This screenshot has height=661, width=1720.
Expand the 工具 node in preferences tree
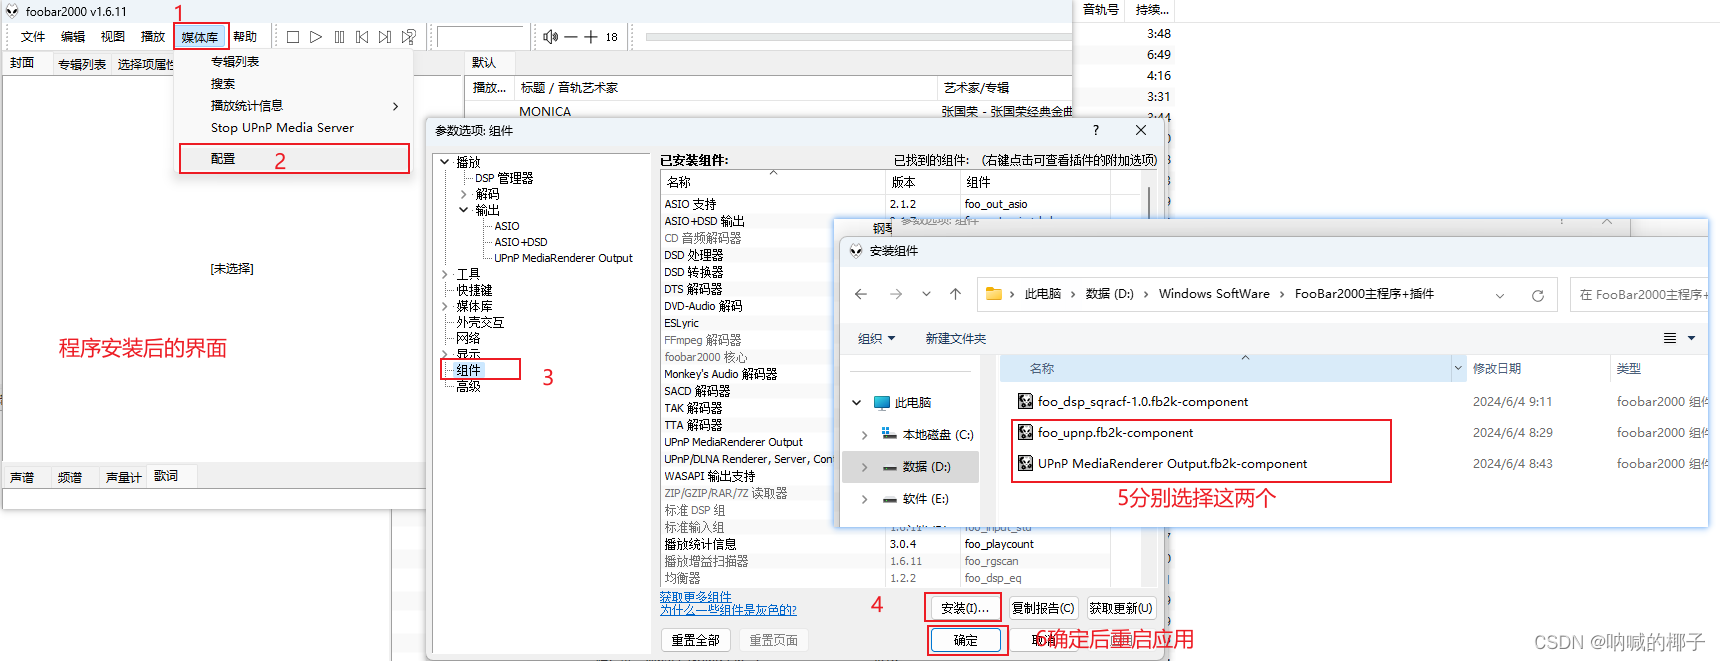[445, 274]
